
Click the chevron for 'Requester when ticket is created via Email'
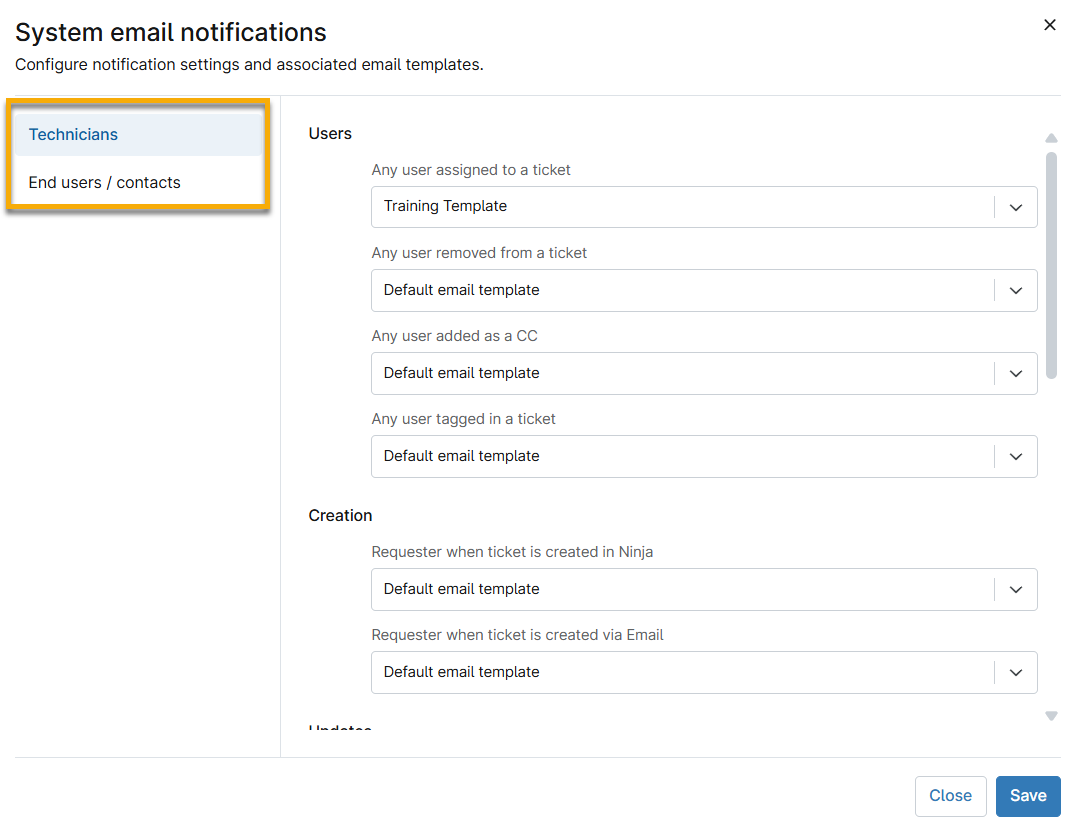pyautogui.click(x=1016, y=672)
